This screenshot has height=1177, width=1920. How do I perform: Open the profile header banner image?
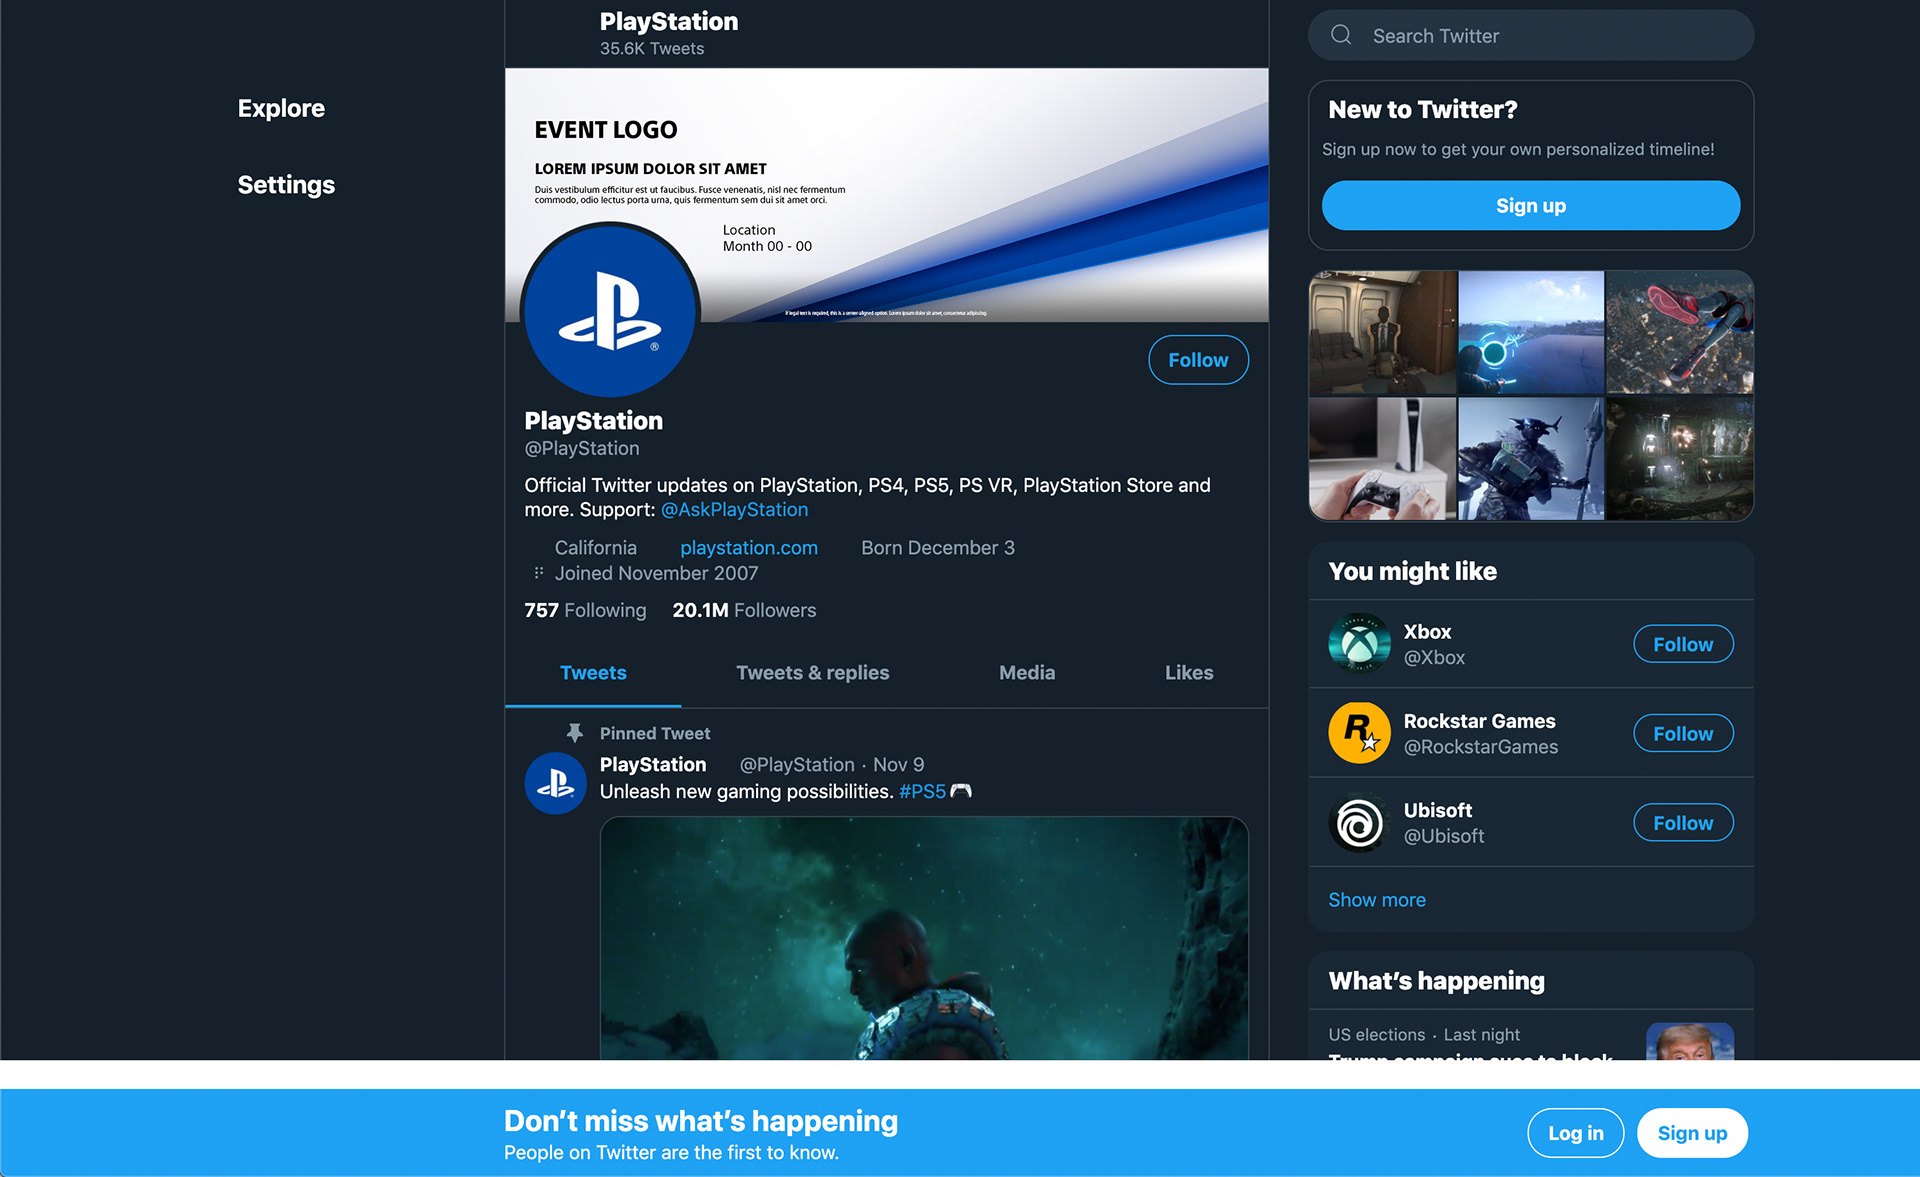tap(886, 195)
